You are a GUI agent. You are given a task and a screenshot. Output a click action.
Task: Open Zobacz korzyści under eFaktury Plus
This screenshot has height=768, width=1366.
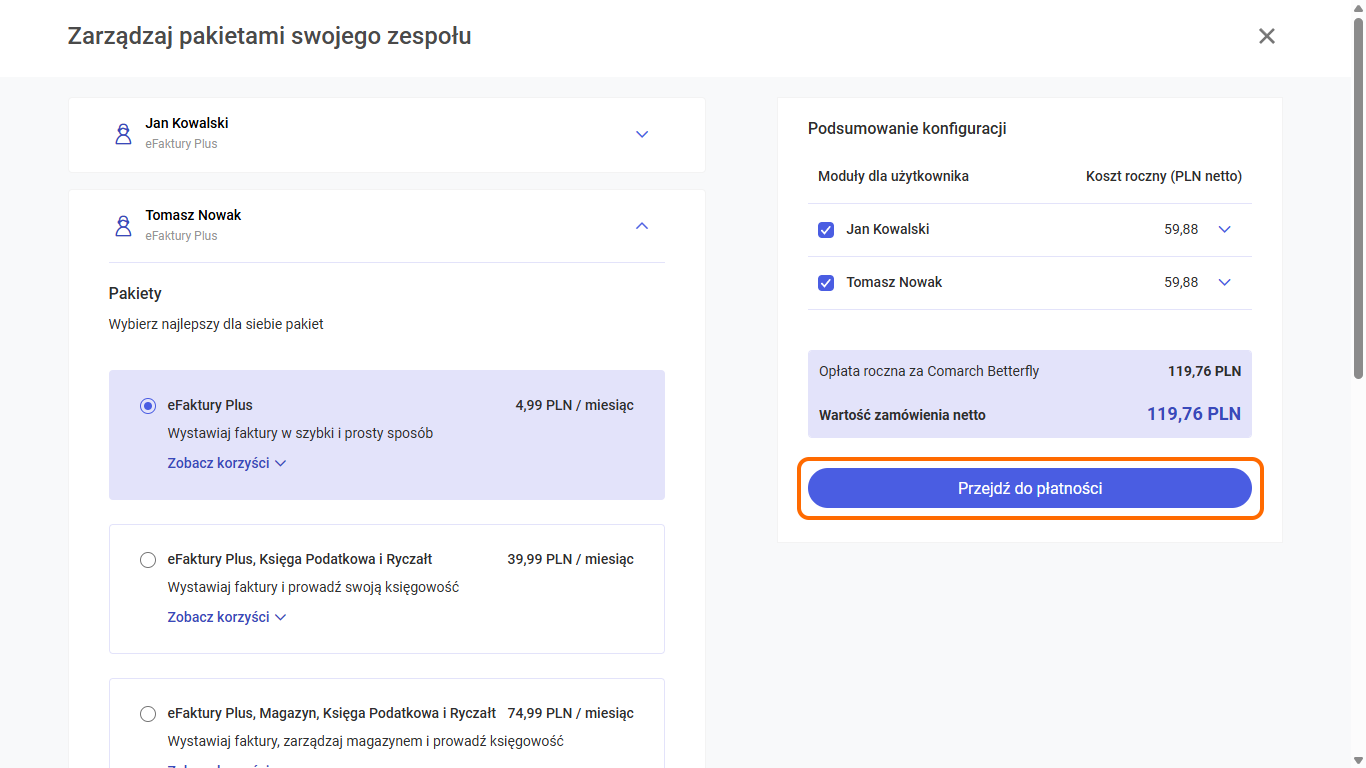[226, 463]
